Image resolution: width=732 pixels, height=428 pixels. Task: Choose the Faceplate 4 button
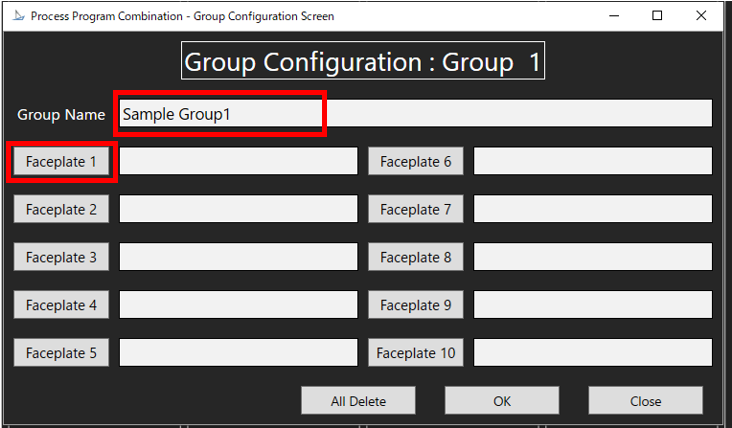61,305
